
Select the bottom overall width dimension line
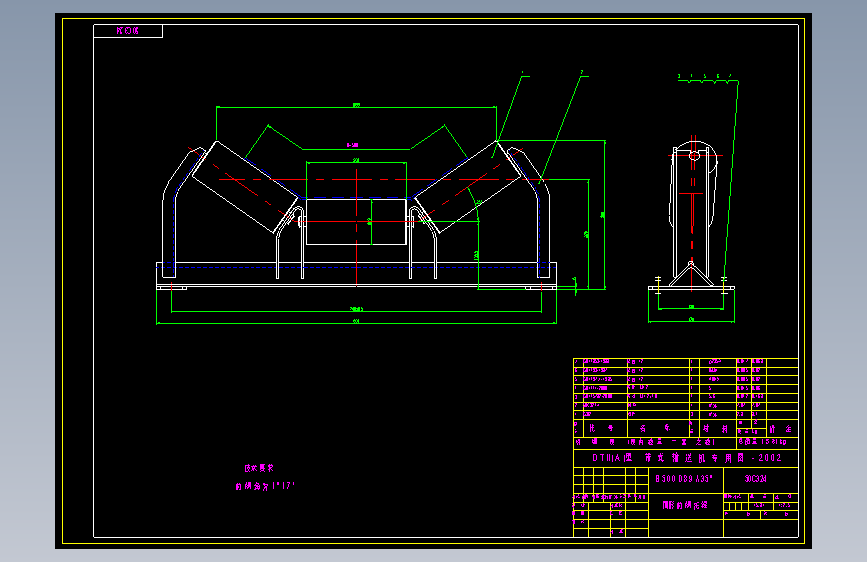click(x=356, y=322)
